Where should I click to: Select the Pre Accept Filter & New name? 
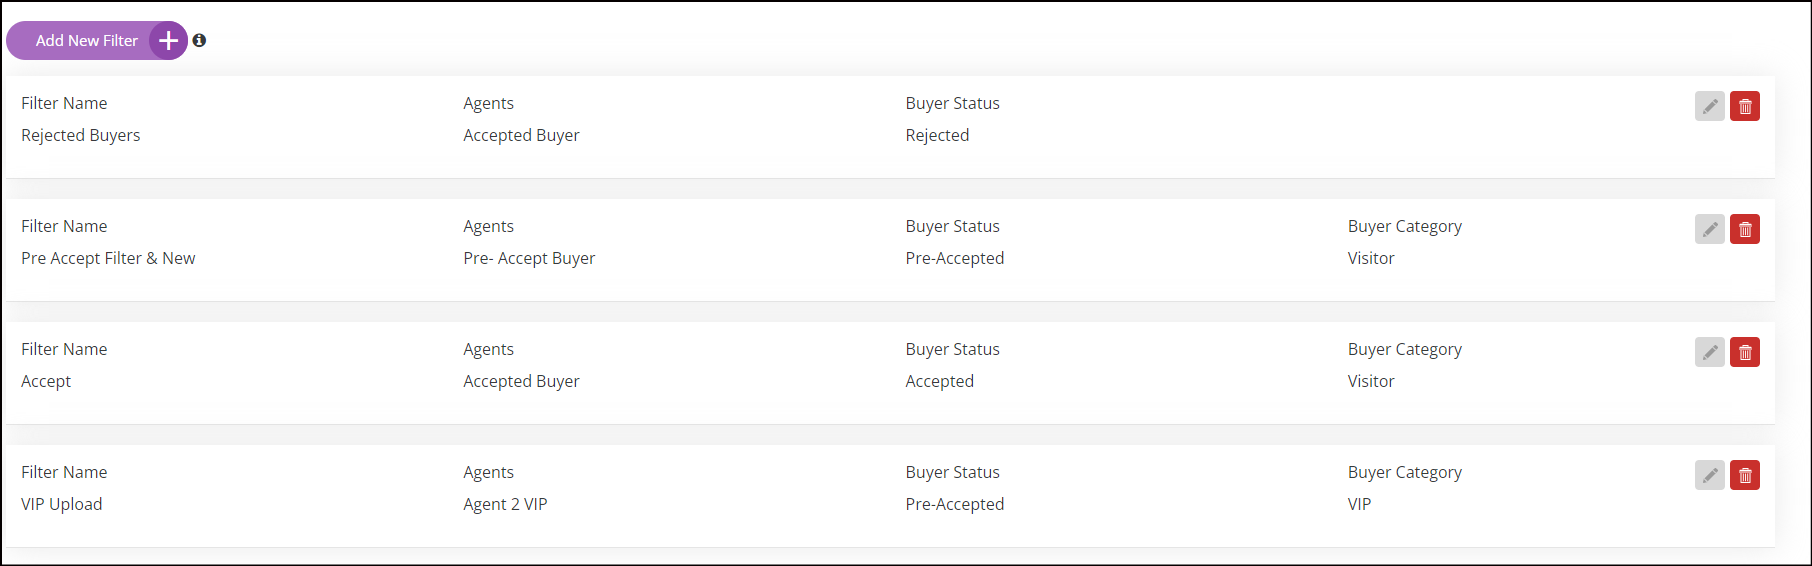pyautogui.click(x=108, y=258)
